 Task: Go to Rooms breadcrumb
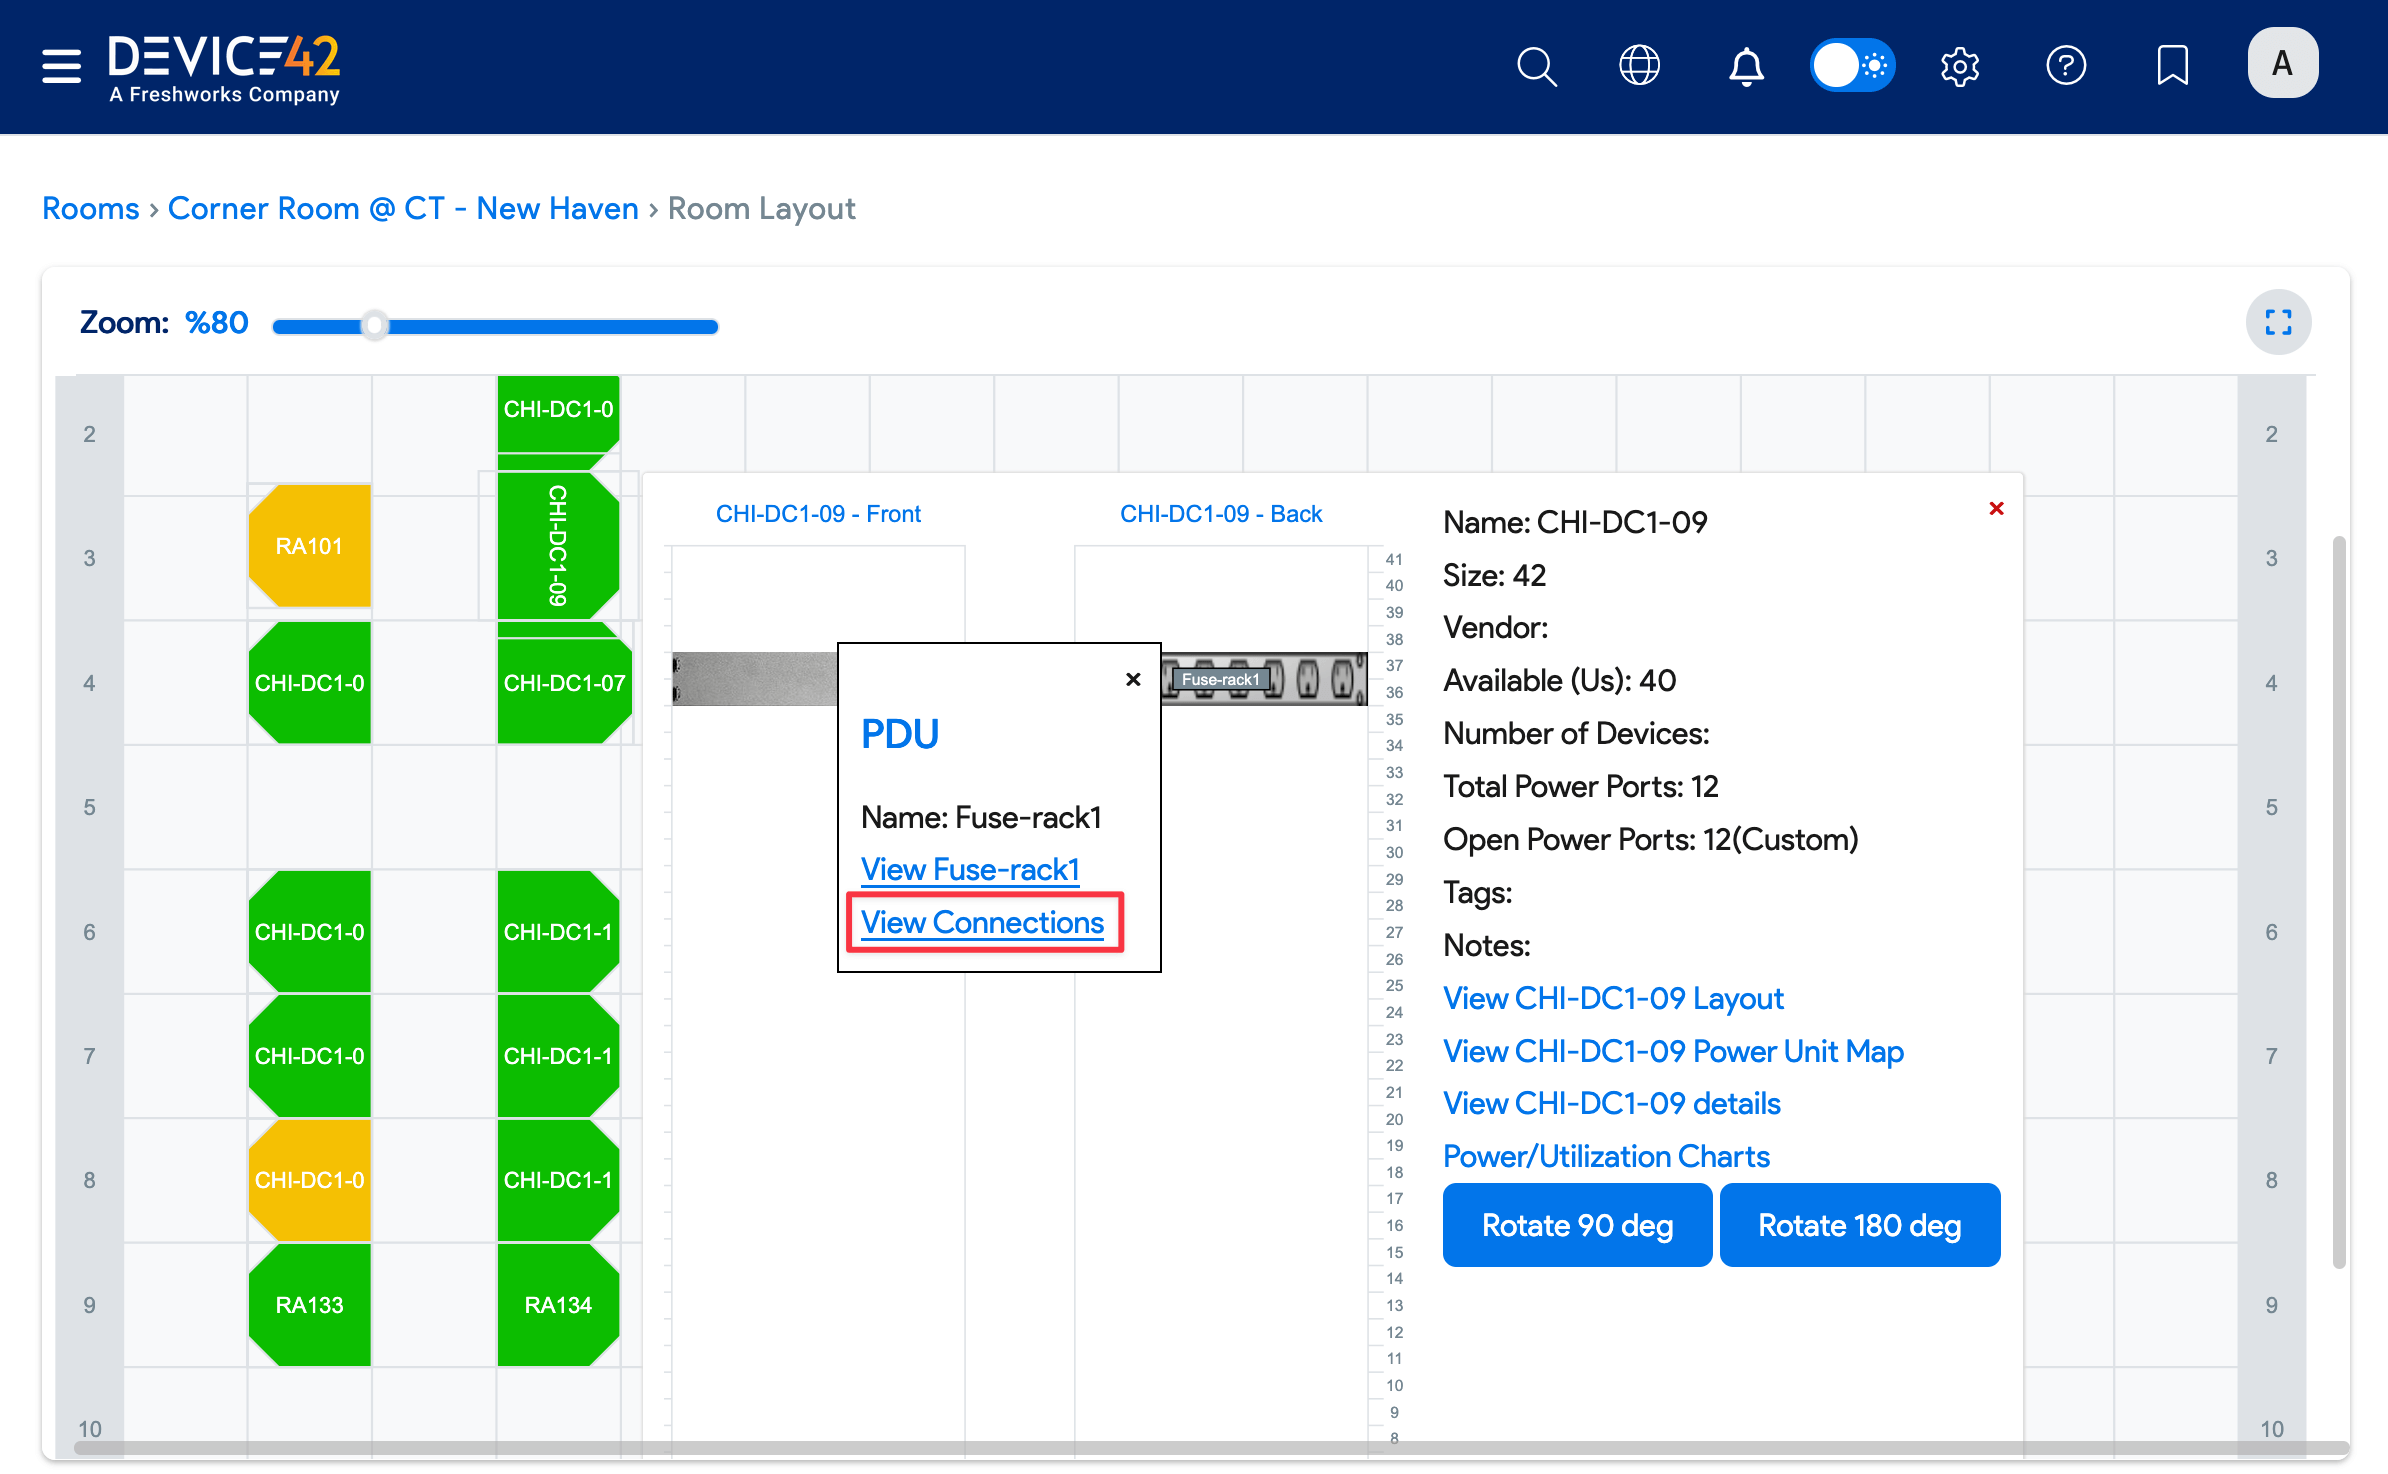[x=90, y=208]
